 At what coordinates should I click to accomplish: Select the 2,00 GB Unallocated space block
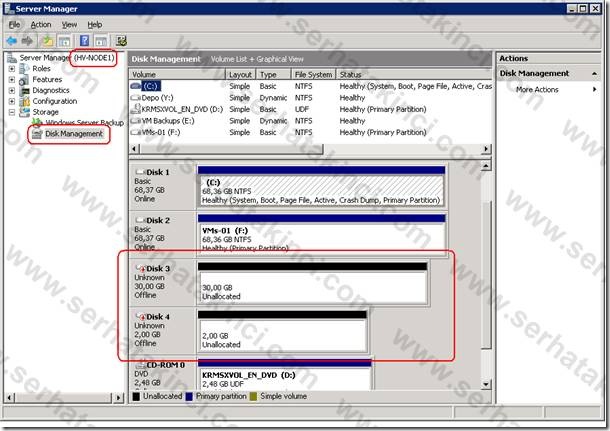[x=282, y=331]
